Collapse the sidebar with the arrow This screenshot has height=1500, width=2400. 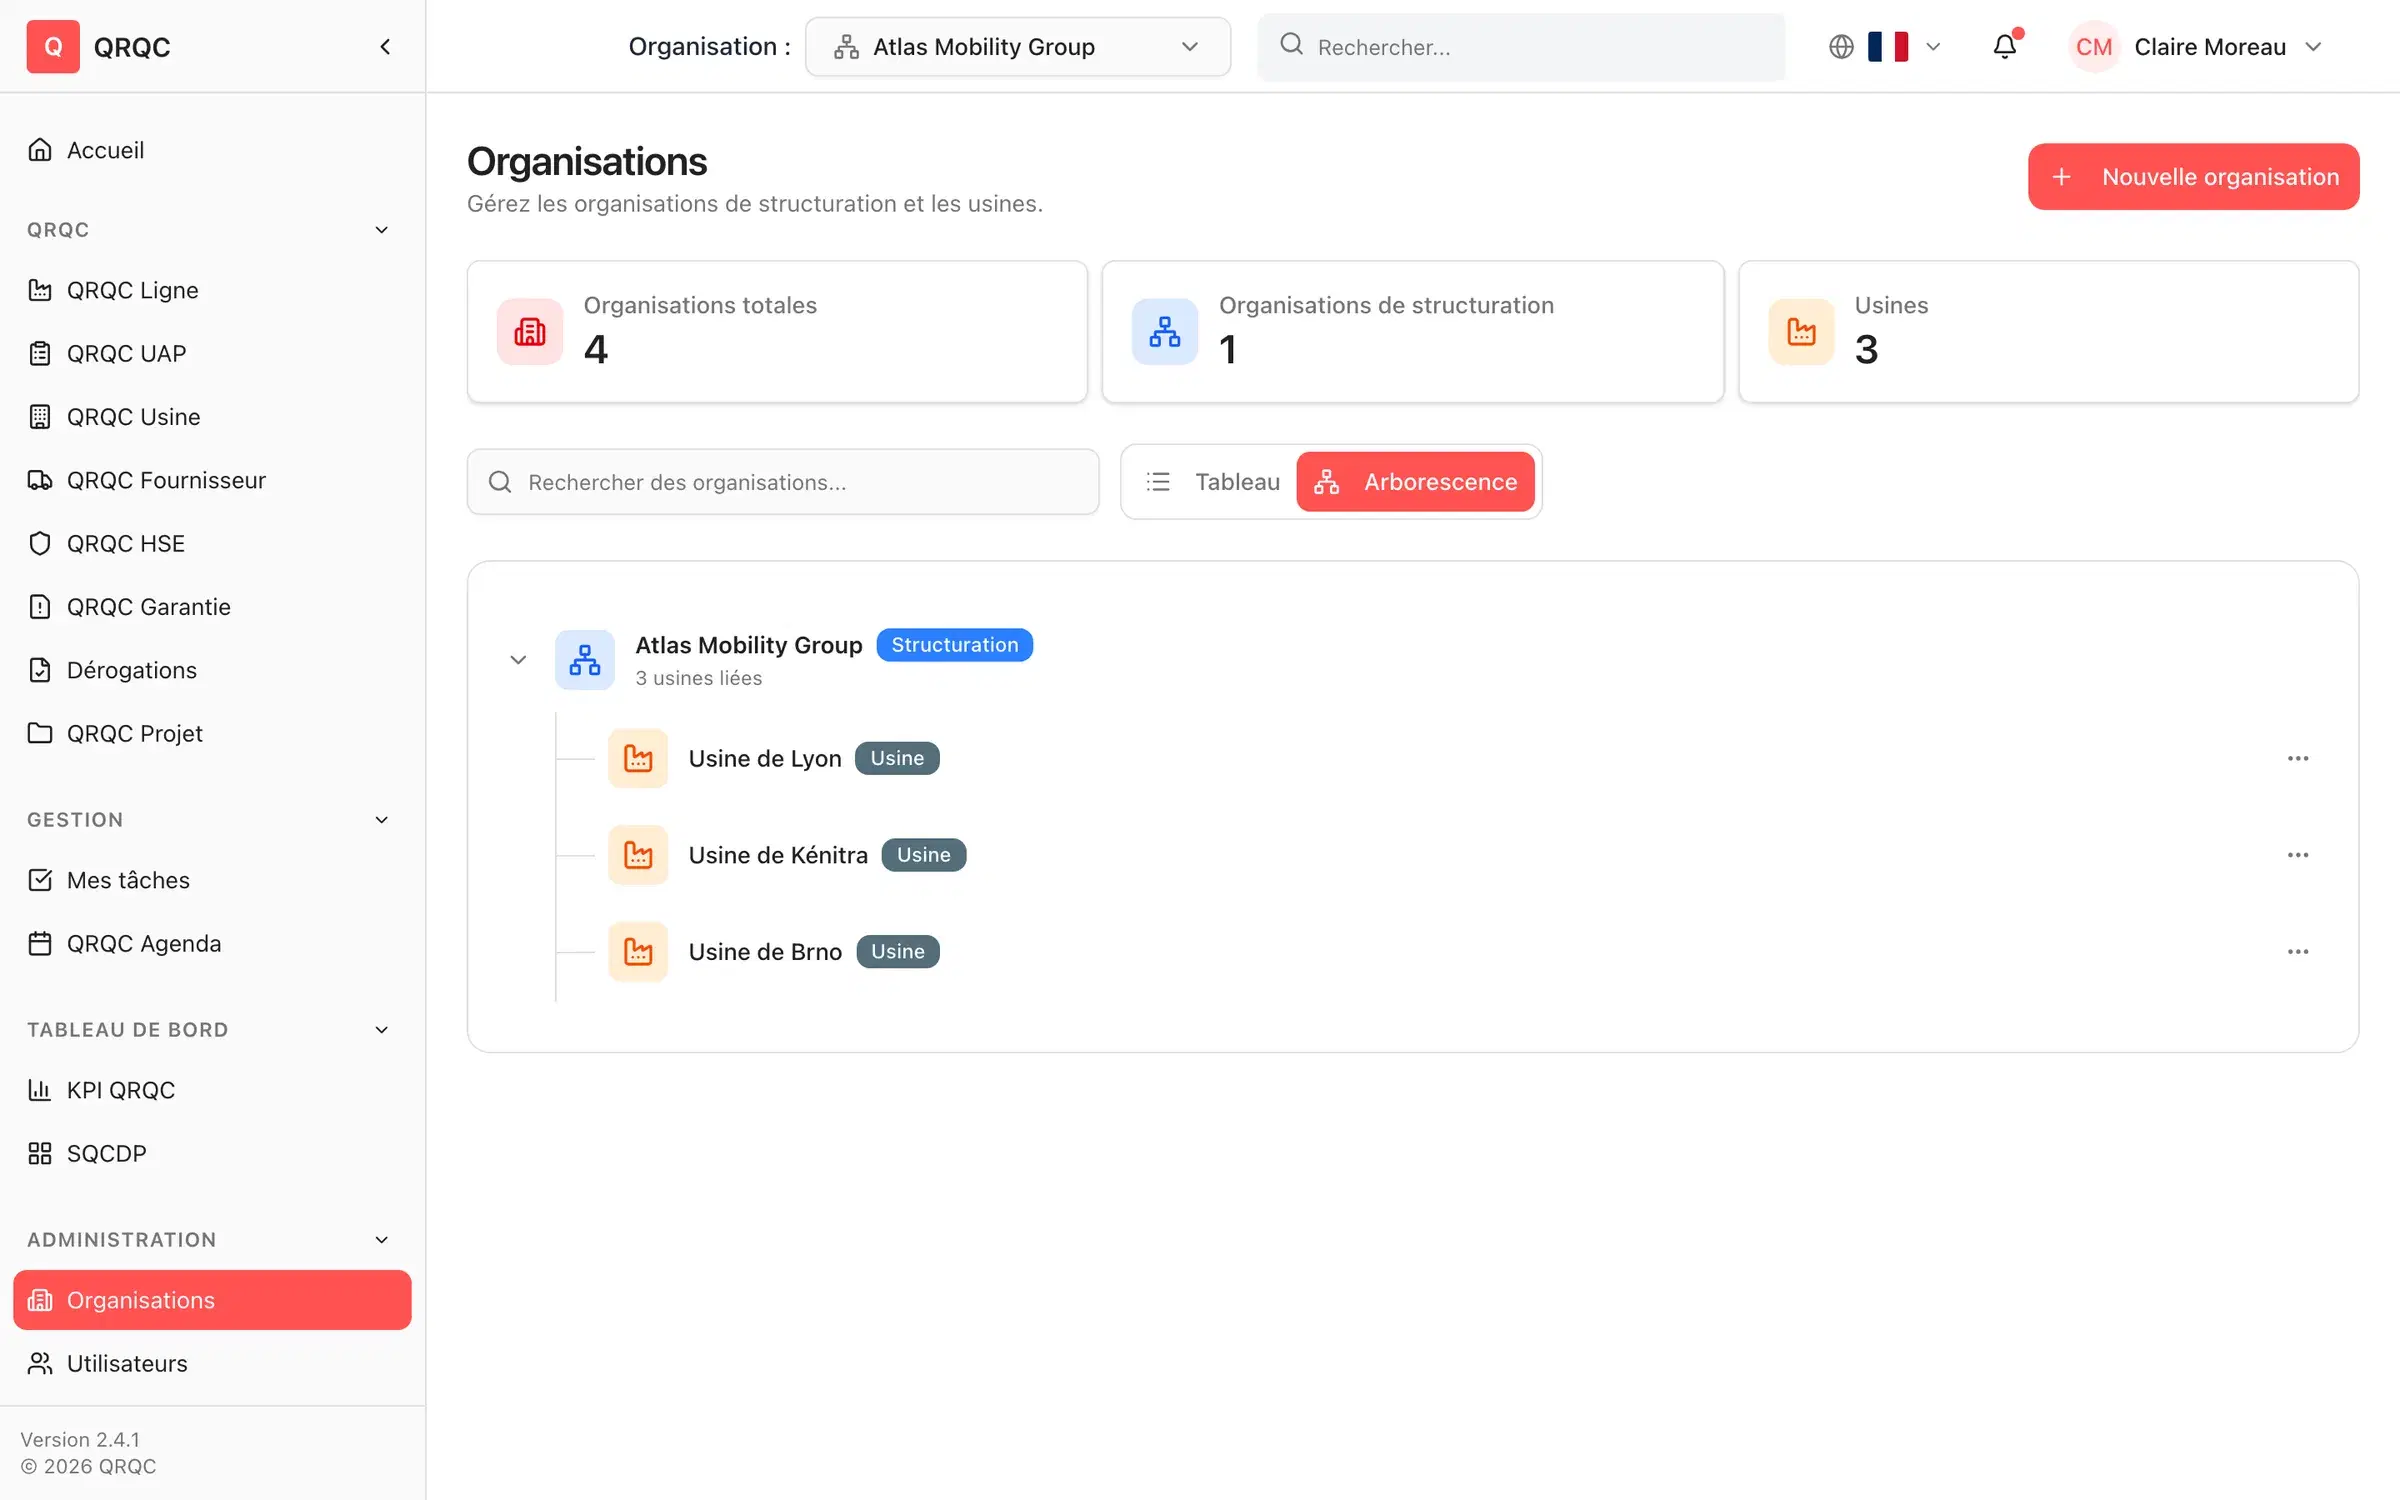click(x=385, y=47)
